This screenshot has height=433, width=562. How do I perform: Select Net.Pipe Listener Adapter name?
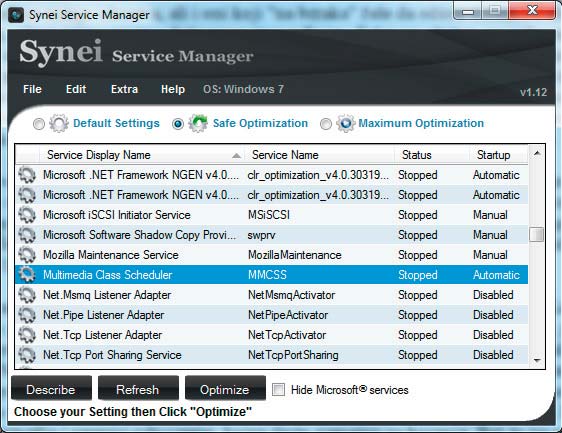[x=104, y=315]
